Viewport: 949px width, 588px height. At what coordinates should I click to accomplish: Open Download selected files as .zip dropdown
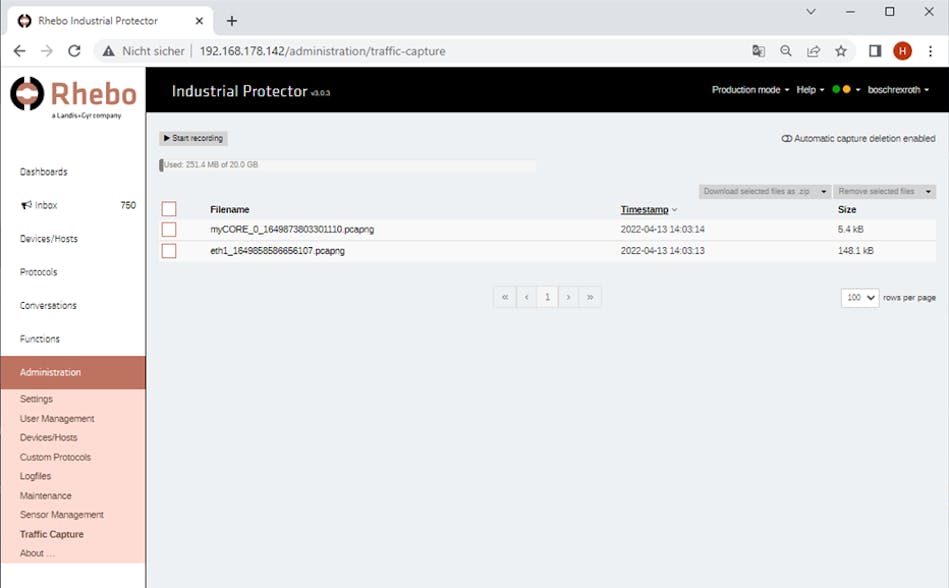(765, 191)
